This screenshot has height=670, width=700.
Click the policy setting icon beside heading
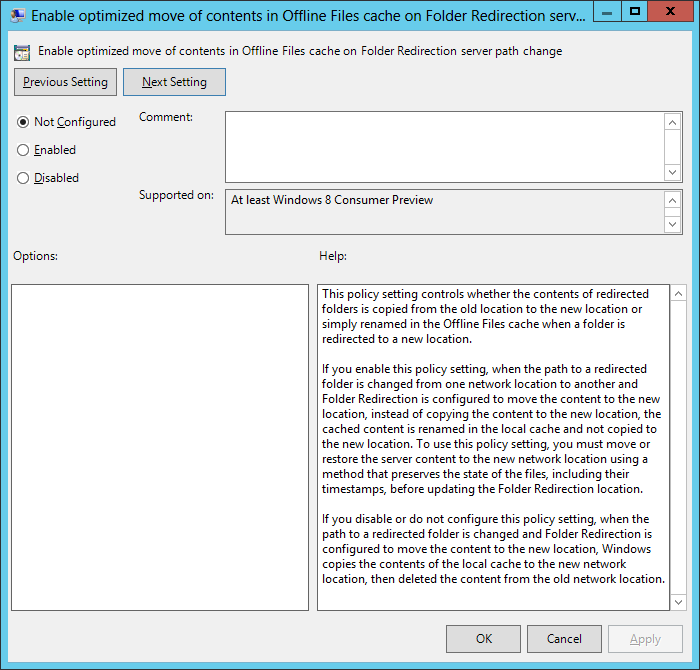tap(22, 52)
